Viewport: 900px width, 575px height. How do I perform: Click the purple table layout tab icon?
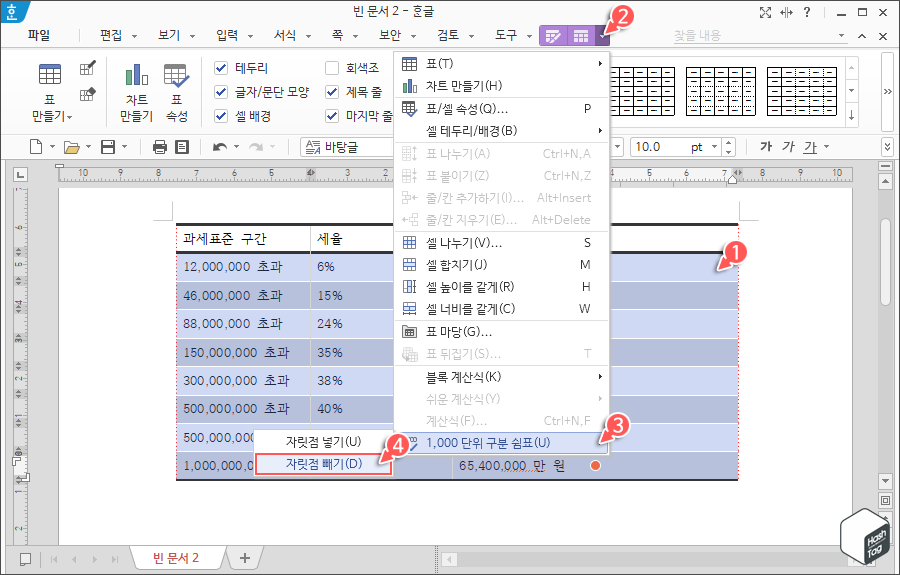coord(581,36)
